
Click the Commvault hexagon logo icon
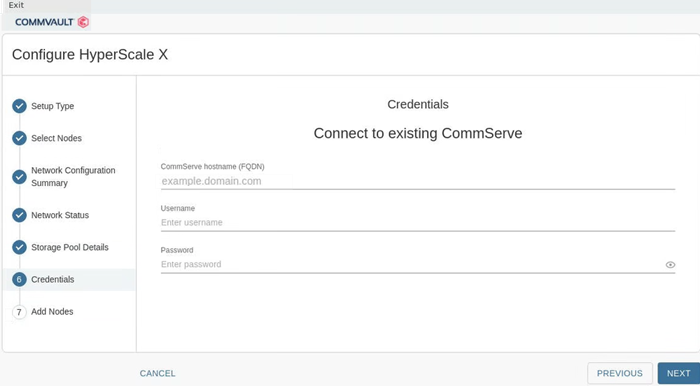(83, 22)
